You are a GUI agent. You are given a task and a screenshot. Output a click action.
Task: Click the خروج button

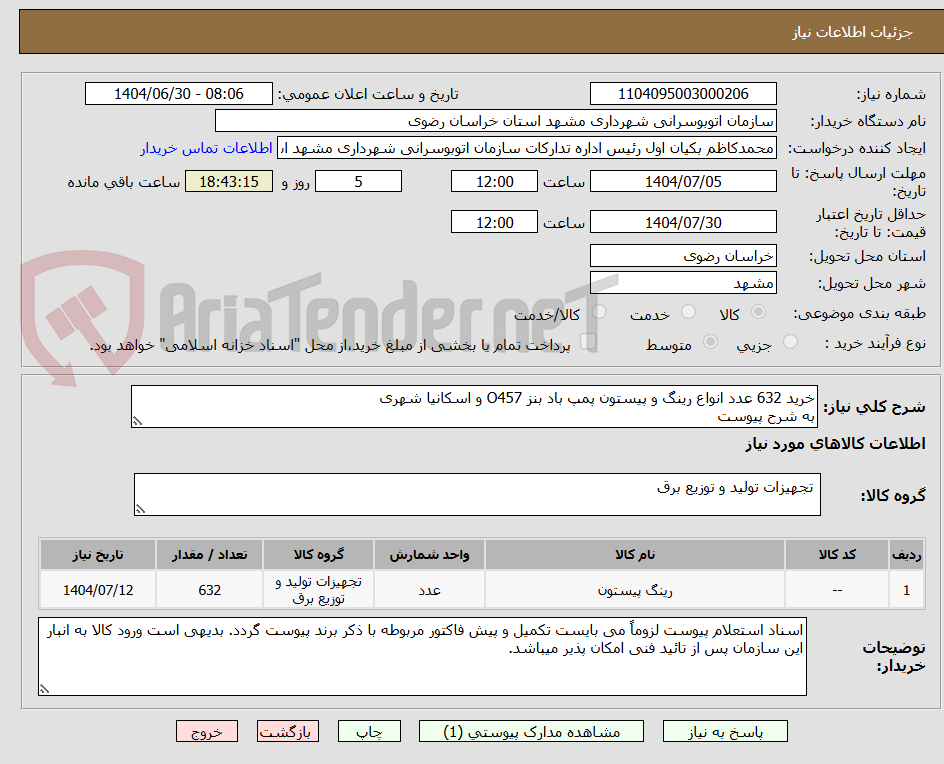click(207, 731)
